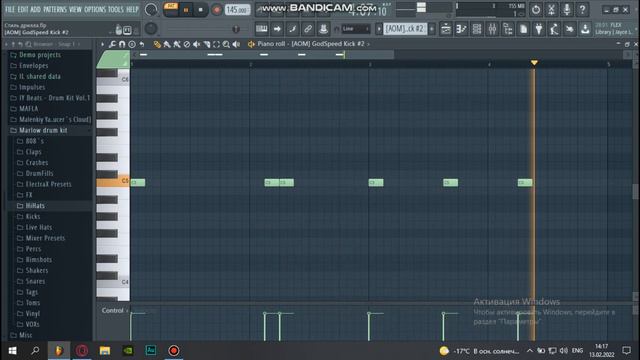640x360 pixels.
Task: Click the tempo 145 display
Action: pyautogui.click(x=237, y=9)
